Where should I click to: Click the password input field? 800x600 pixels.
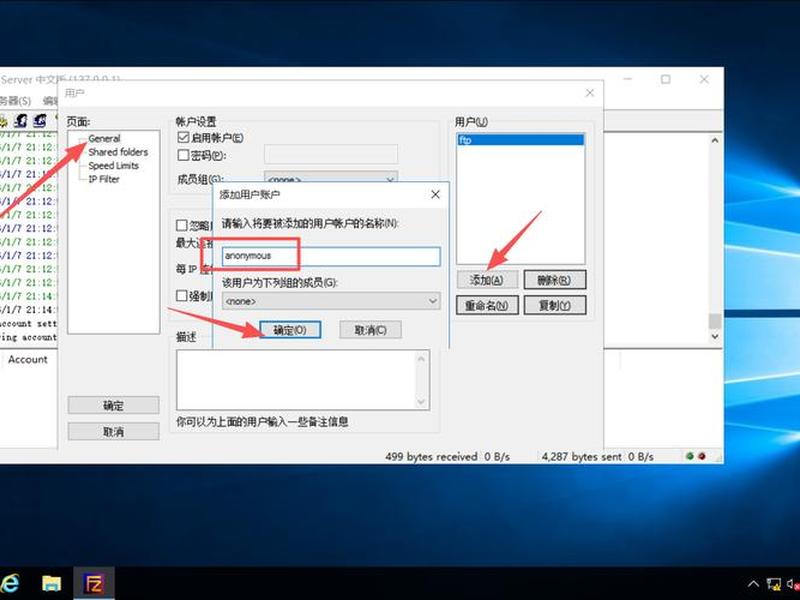click(x=331, y=154)
